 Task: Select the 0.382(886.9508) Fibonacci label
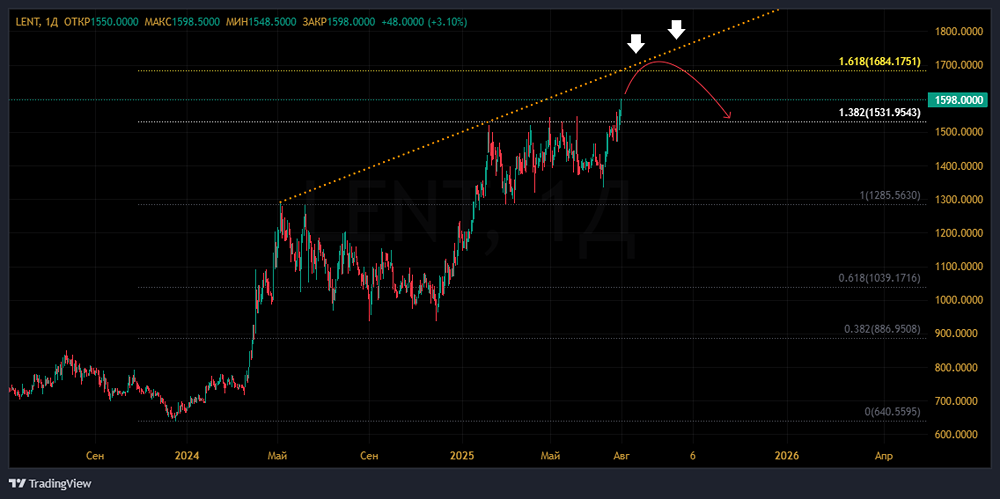[x=882, y=329]
